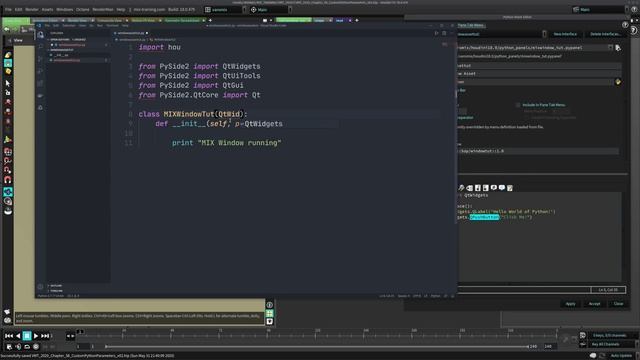Click the 'import hou' line in the editor
The image size is (640, 360).
pyautogui.click(x=159, y=47)
